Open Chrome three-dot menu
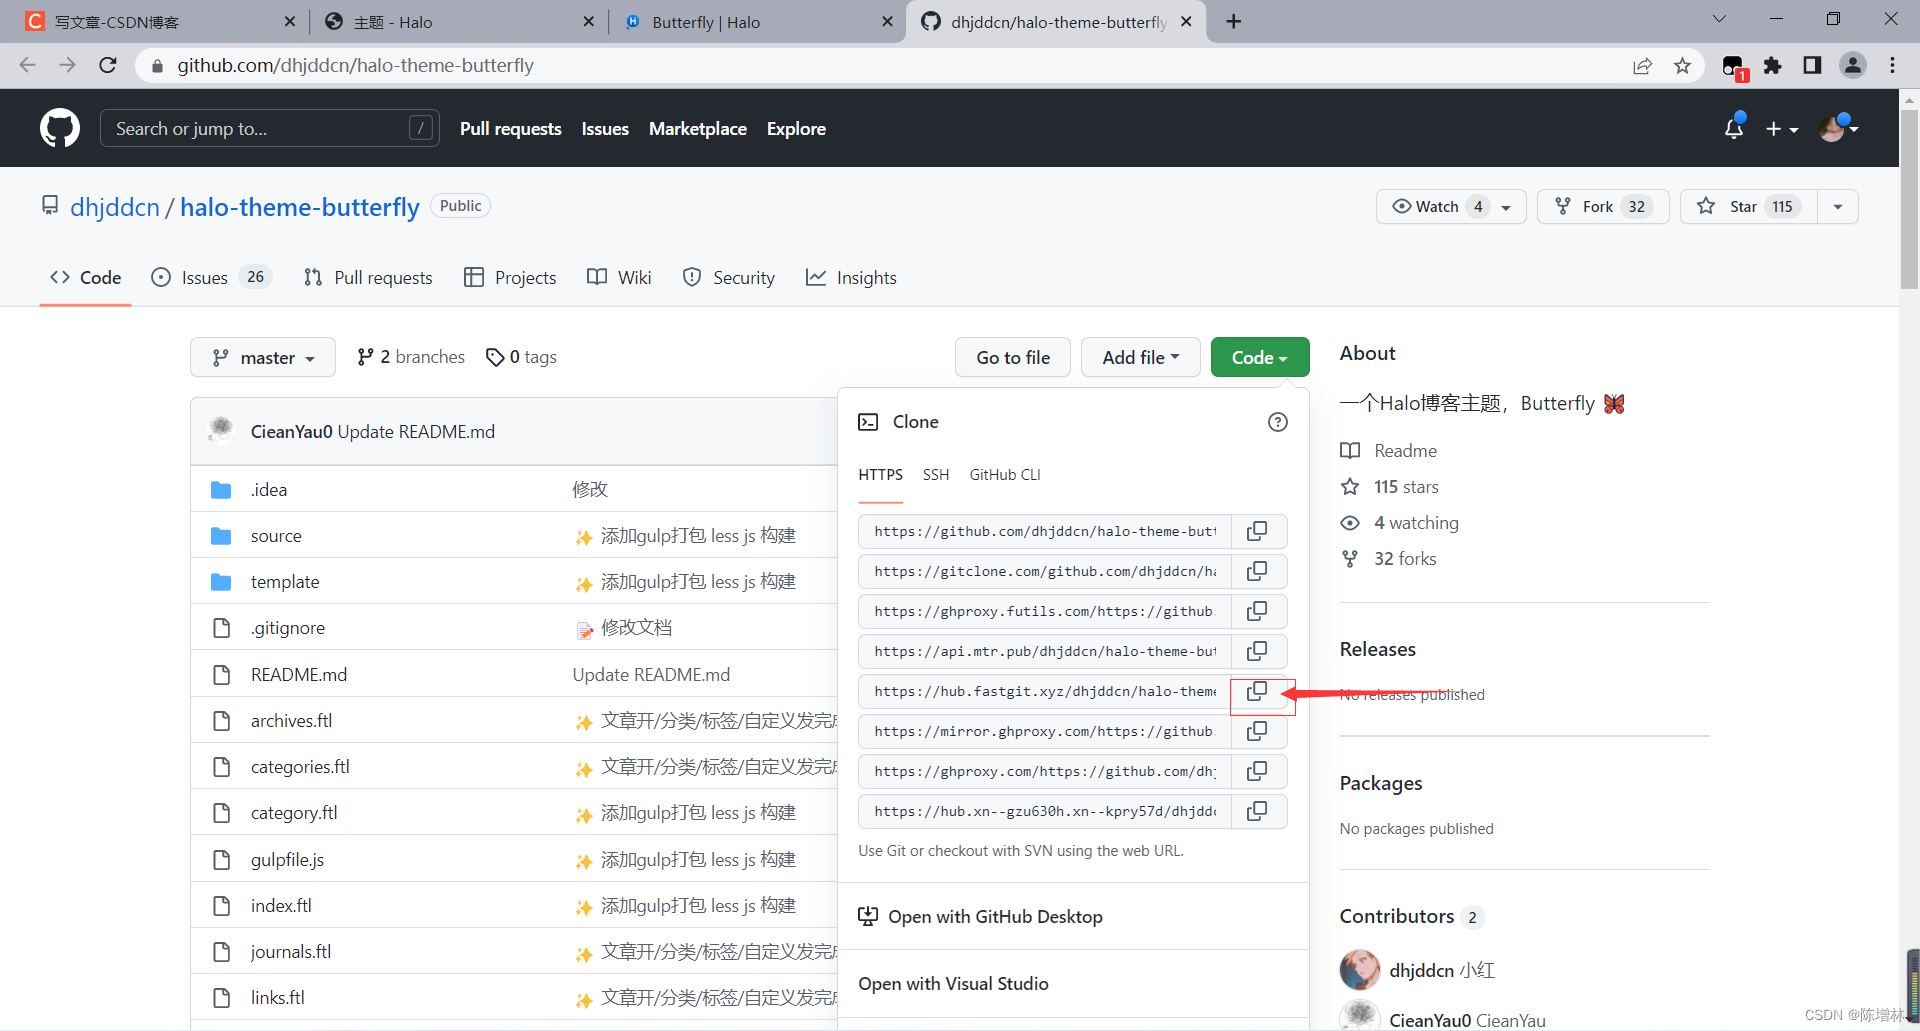The height and width of the screenshot is (1031, 1920). tap(1892, 65)
